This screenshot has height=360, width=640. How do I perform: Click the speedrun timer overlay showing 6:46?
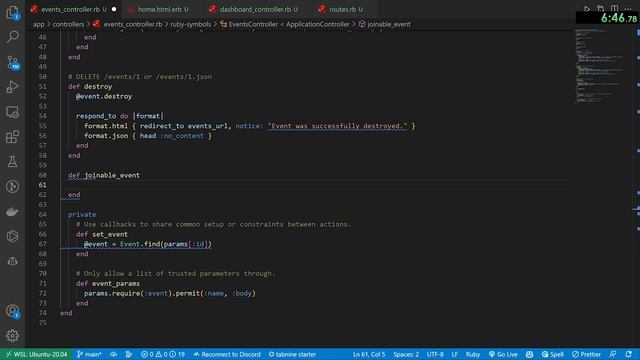coord(607,18)
